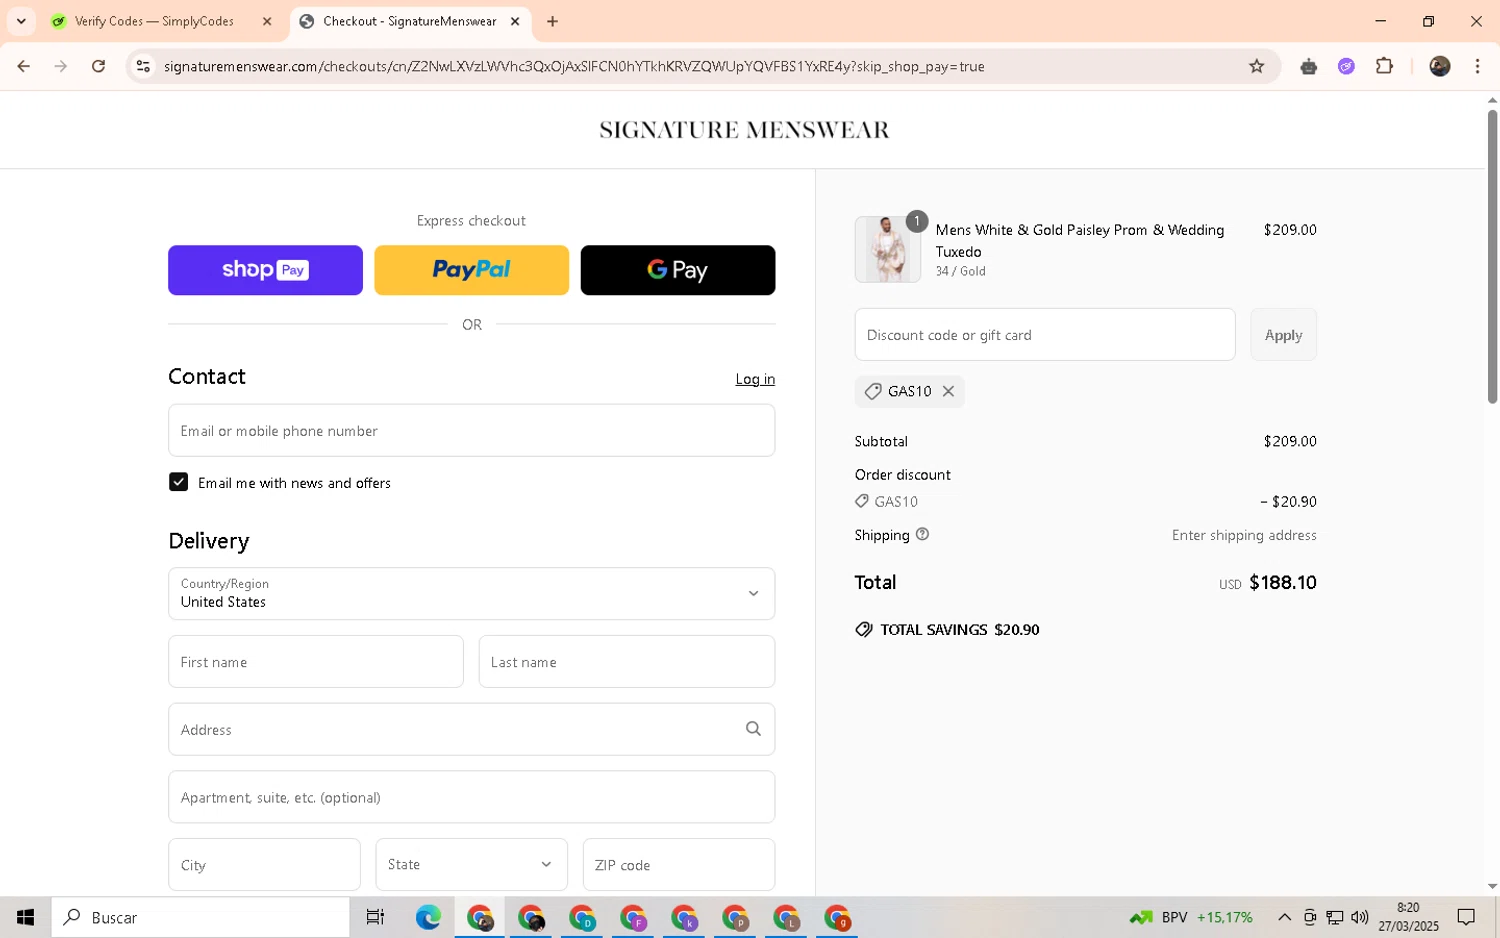Screen dimensions: 1500x938
Task: Remove the GAS10 discount code
Action: [x=948, y=391]
